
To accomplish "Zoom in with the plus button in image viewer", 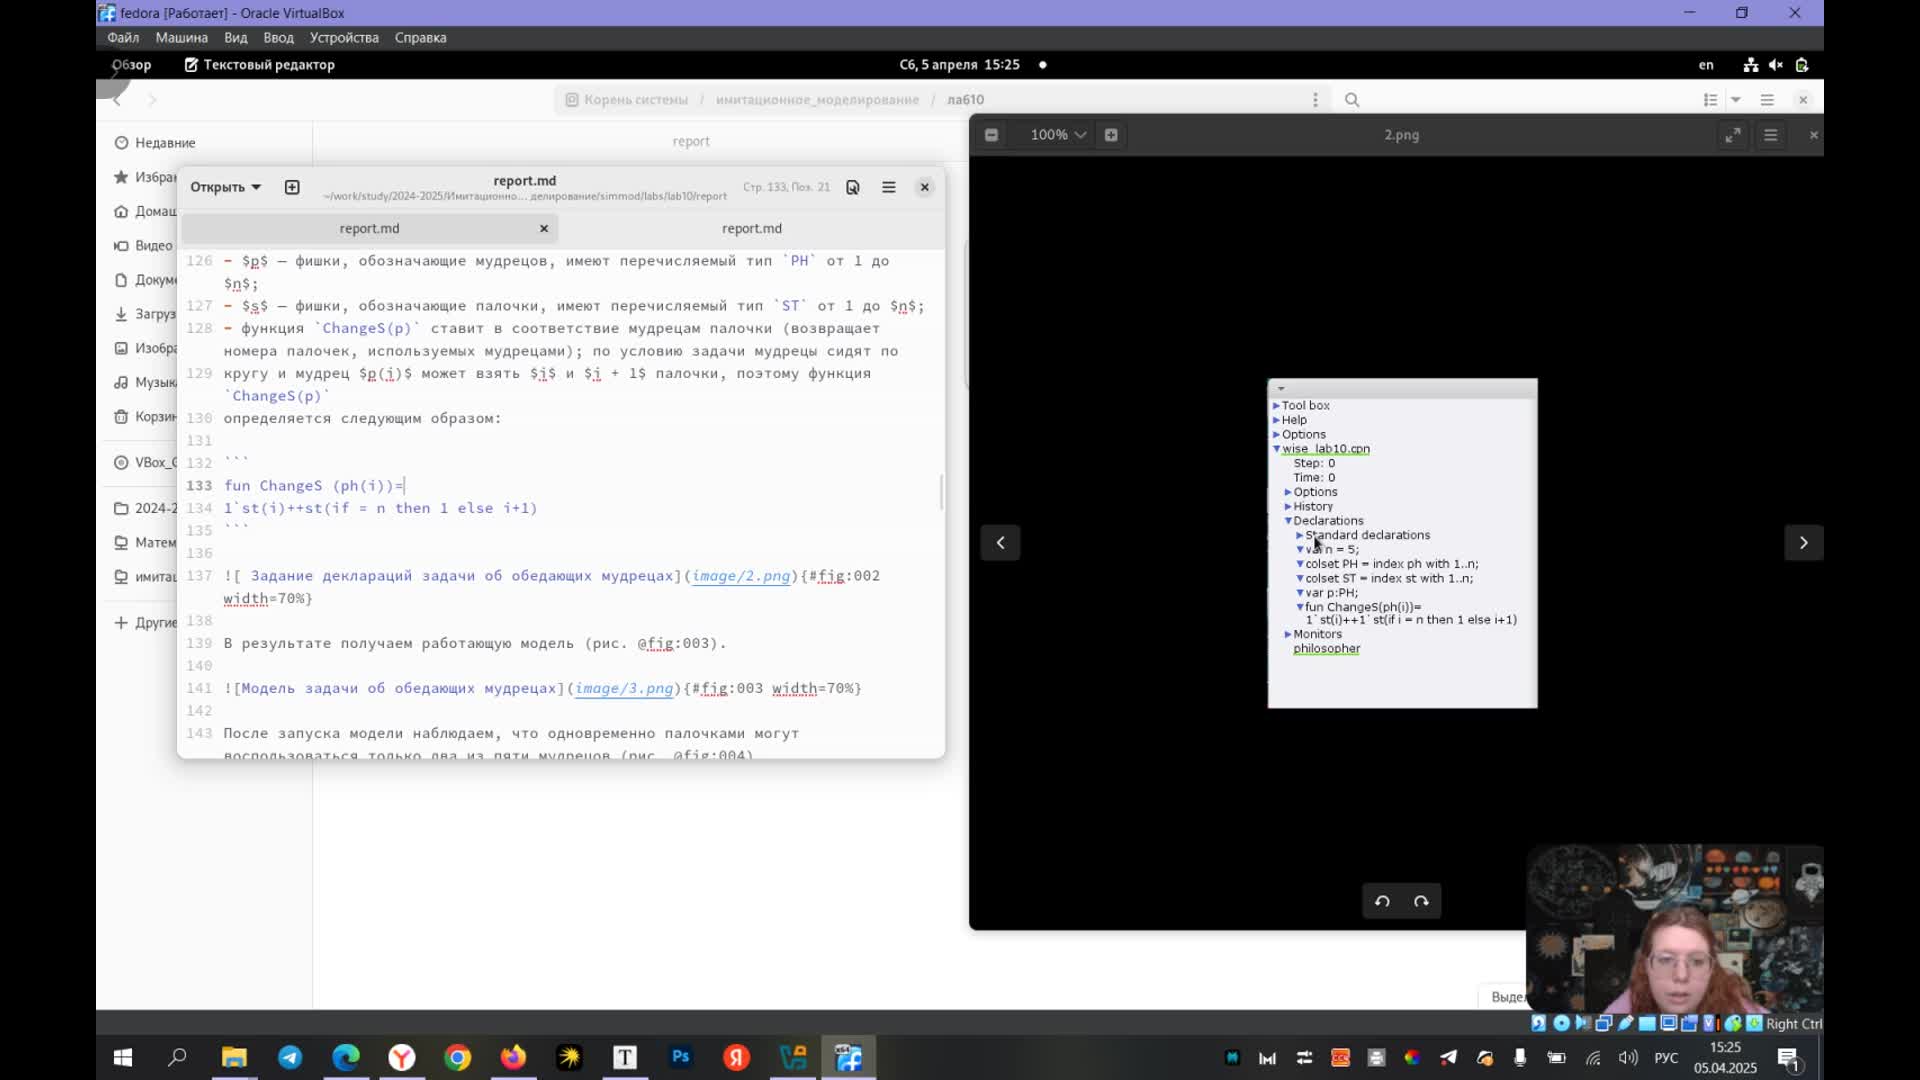I will [x=1111, y=135].
